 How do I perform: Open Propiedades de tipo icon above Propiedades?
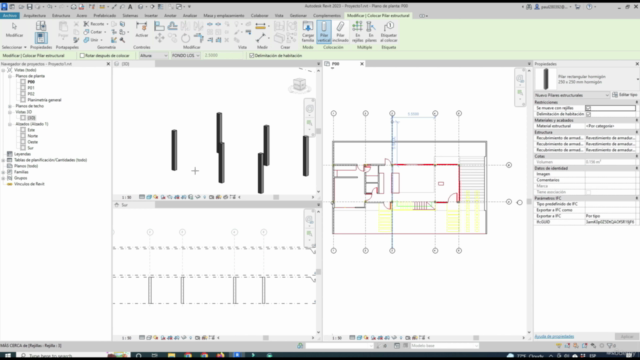pos(41,26)
